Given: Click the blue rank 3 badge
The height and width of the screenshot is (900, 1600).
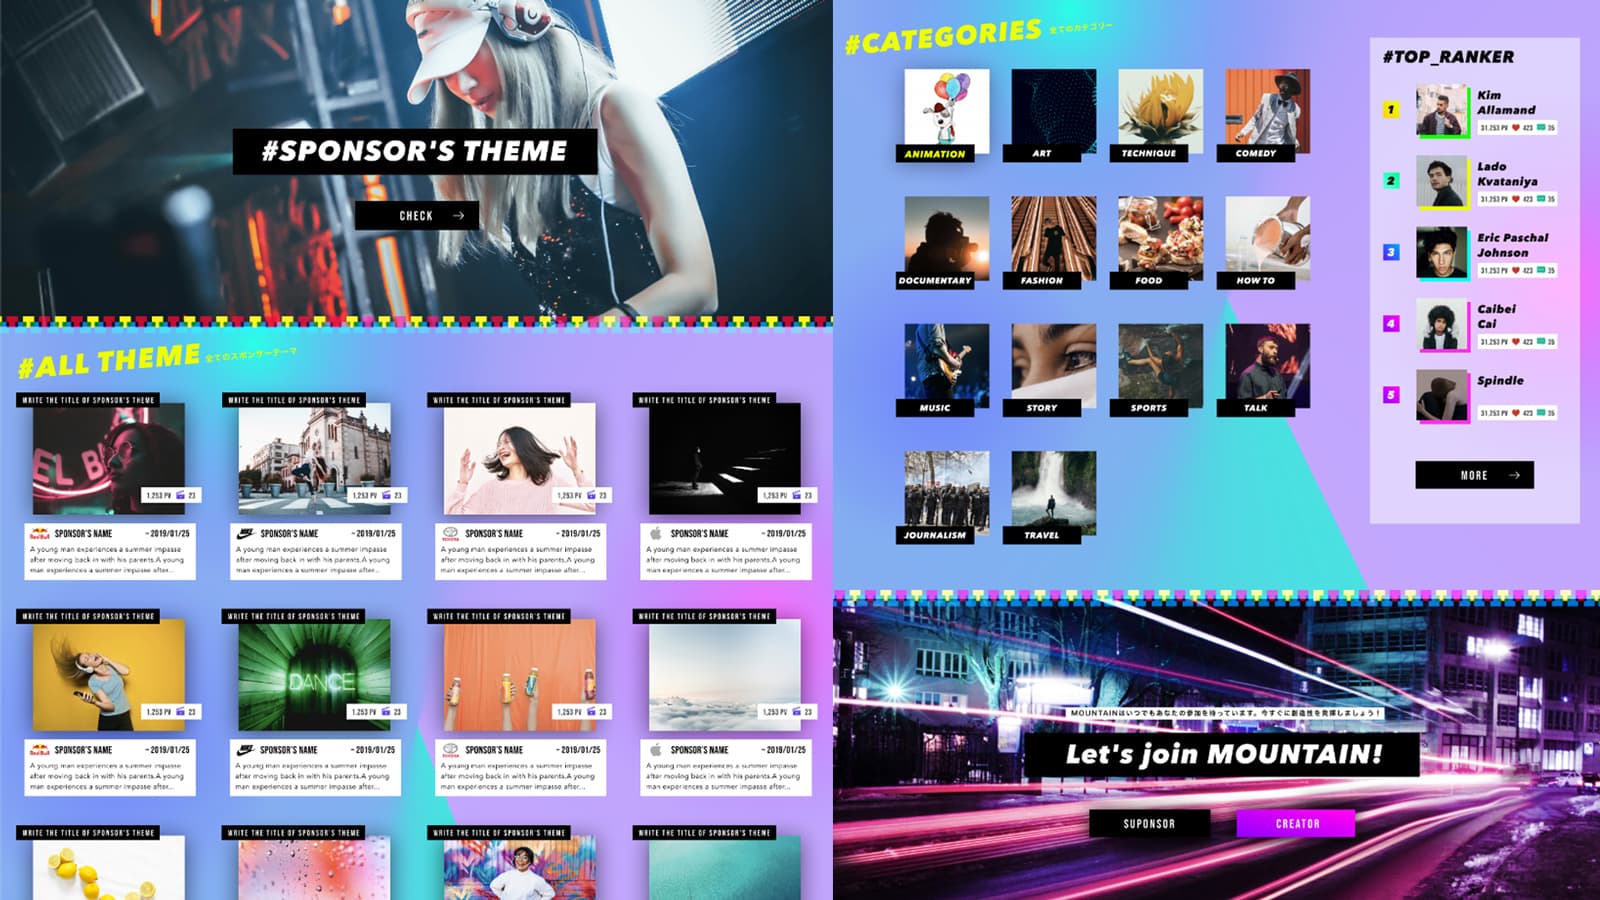Looking at the screenshot, I should click(1391, 252).
